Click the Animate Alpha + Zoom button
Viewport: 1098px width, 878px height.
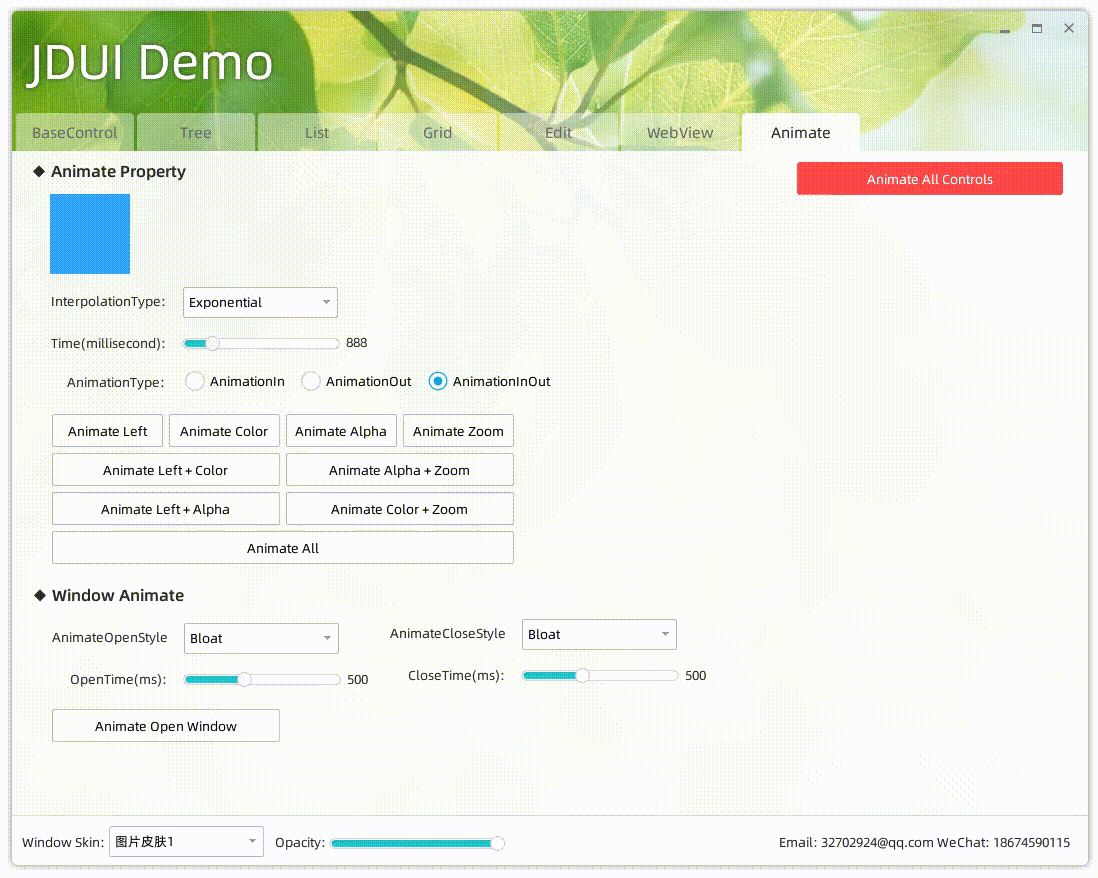399,469
